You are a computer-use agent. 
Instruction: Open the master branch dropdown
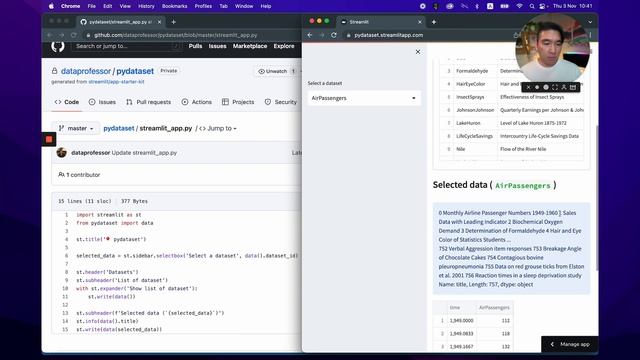pos(76,128)
